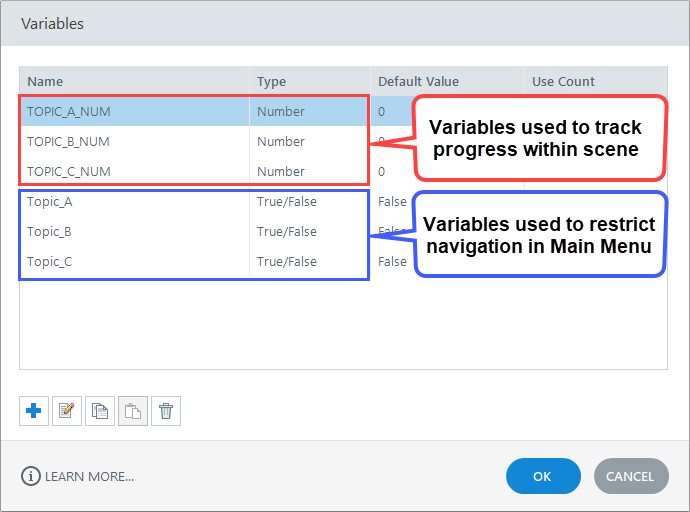Confirm with the OK button
The image size is (690, 512).
(x=543, y=476)
